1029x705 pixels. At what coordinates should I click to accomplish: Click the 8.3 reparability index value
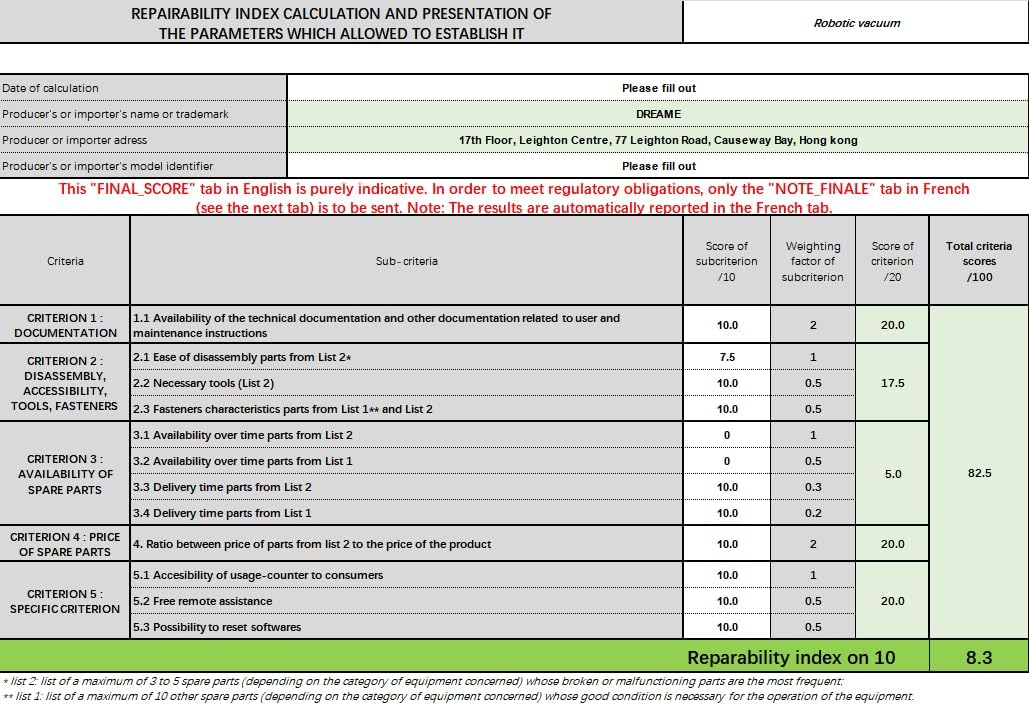979,657
